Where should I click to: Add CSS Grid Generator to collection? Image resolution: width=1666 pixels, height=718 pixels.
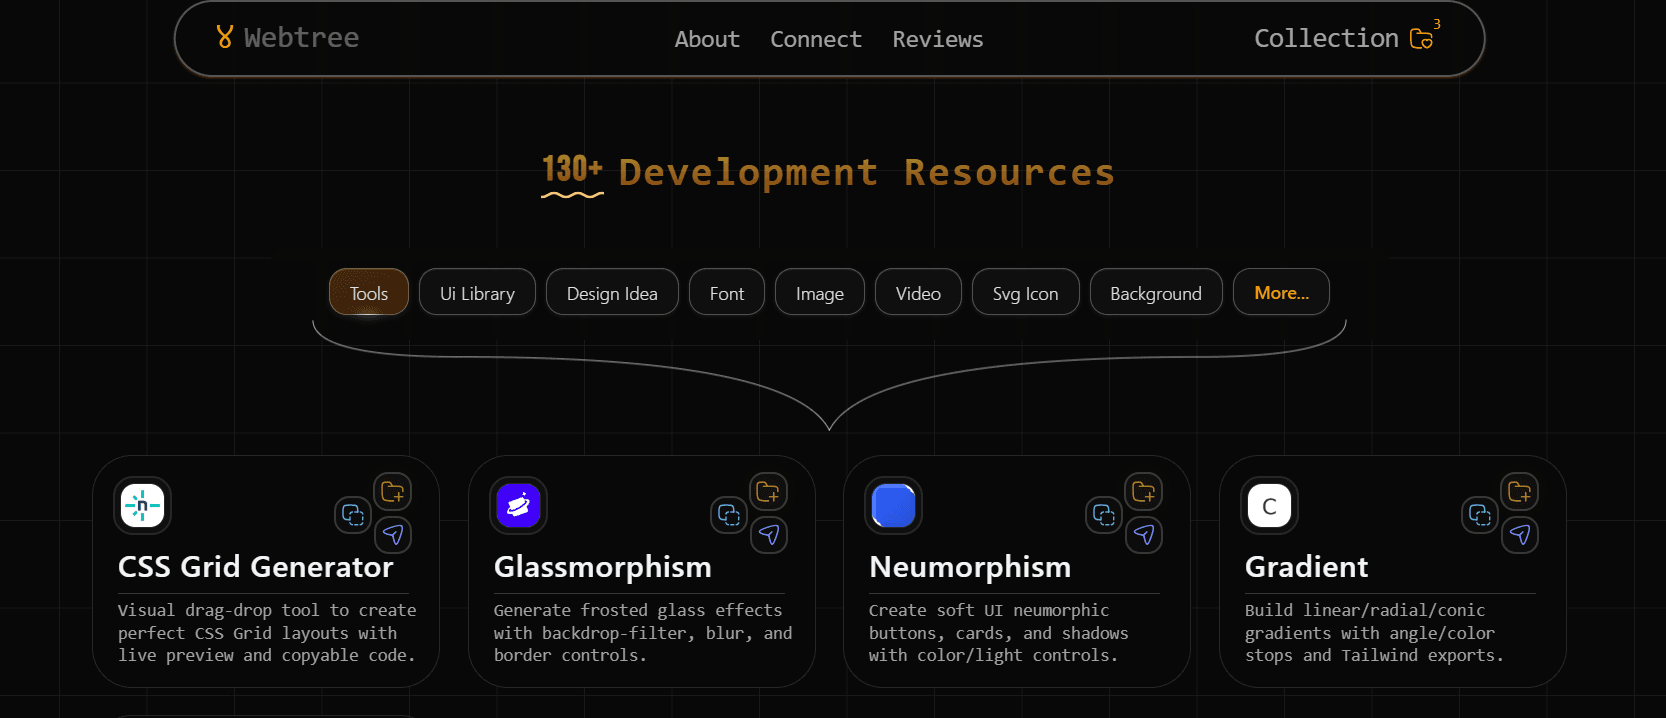pos(392,492)
